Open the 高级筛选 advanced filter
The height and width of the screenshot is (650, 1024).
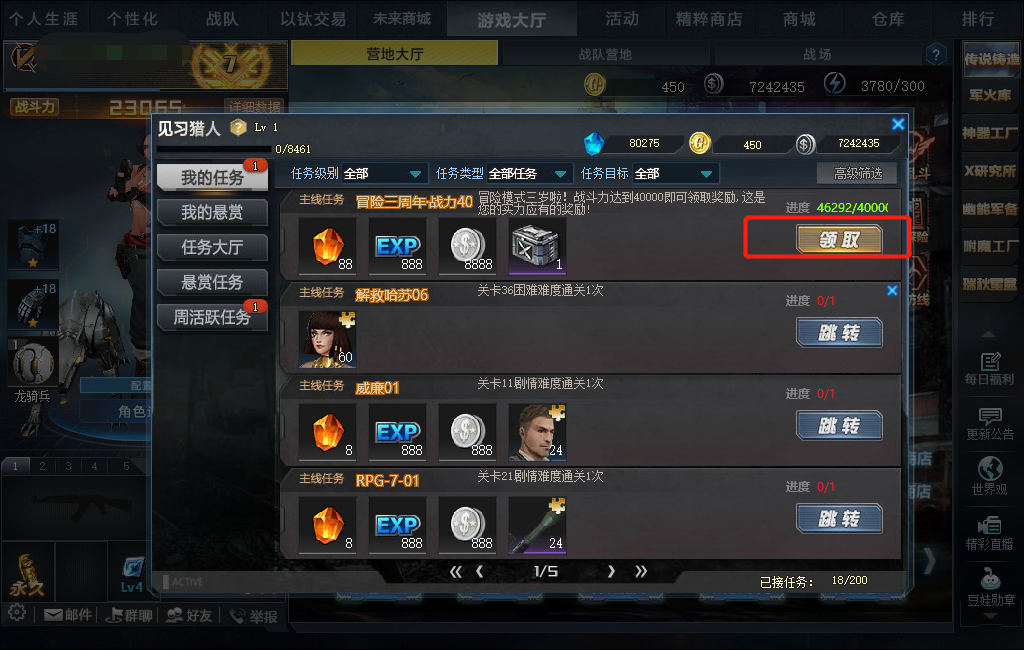click(x=857, y=173)
